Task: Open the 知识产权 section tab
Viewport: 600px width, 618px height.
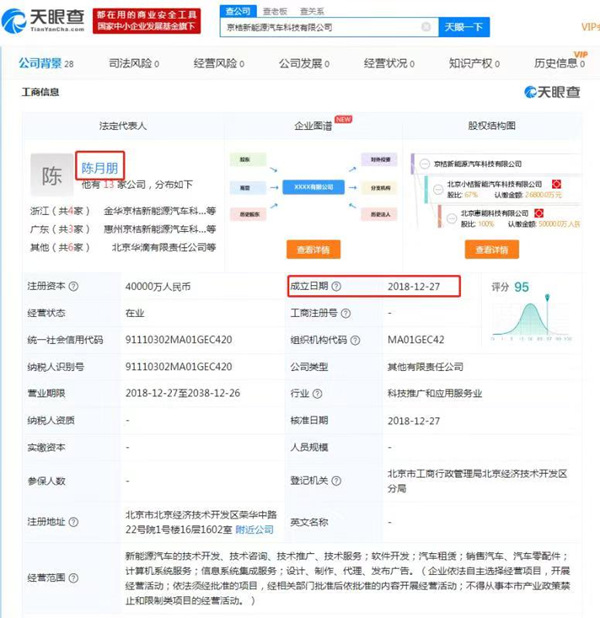Action: pyautogui.click(x=474, y=63)
